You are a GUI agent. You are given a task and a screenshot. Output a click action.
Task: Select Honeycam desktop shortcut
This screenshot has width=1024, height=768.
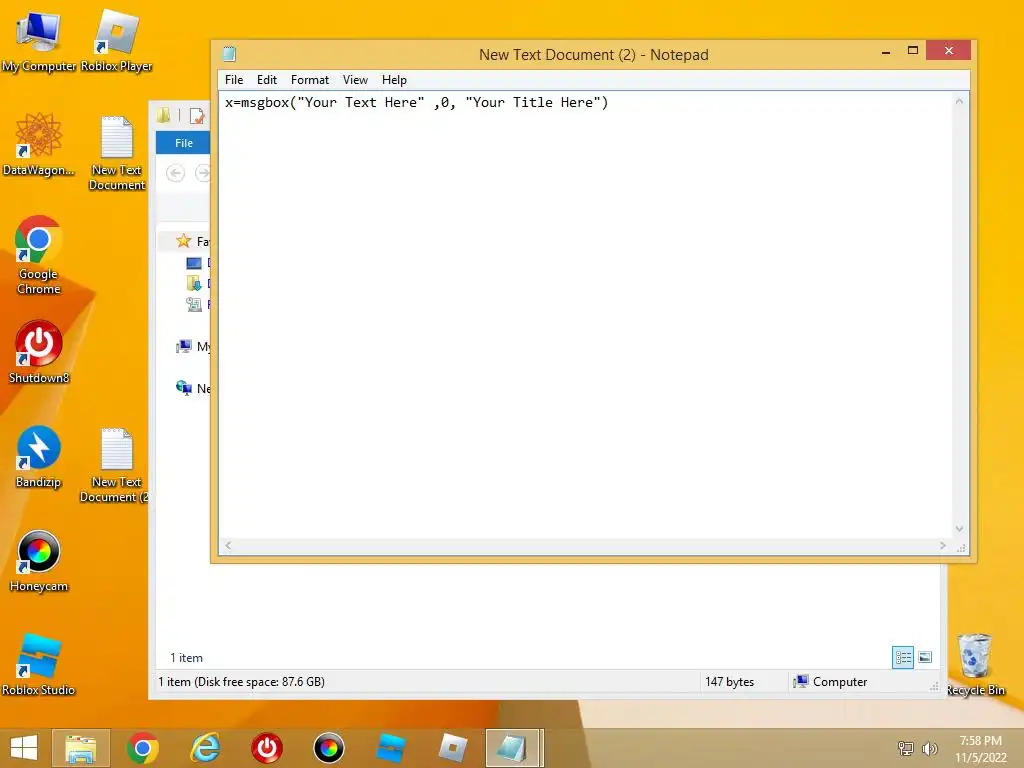[x=39, y=561]
